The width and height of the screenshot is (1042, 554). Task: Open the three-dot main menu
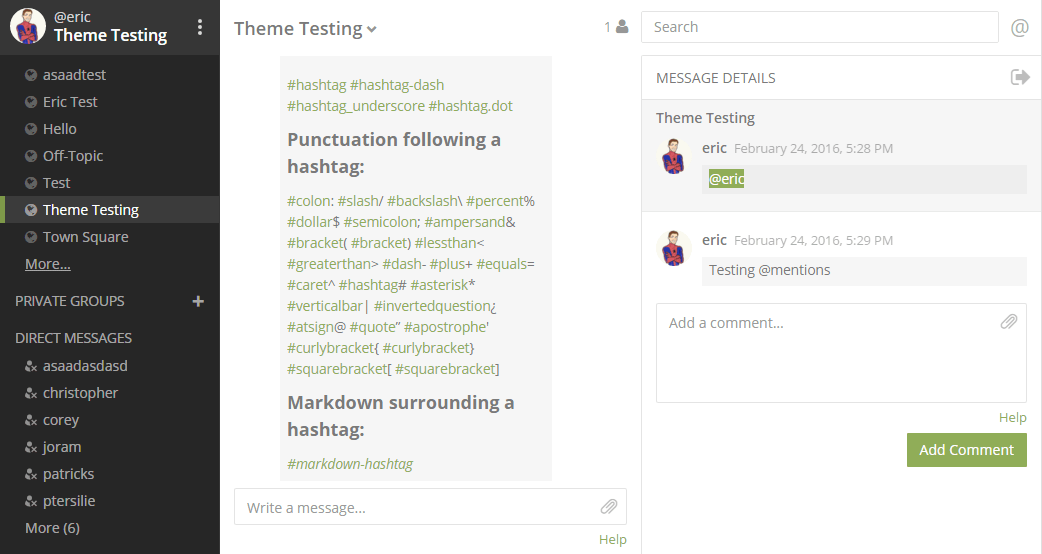point(200,27)
